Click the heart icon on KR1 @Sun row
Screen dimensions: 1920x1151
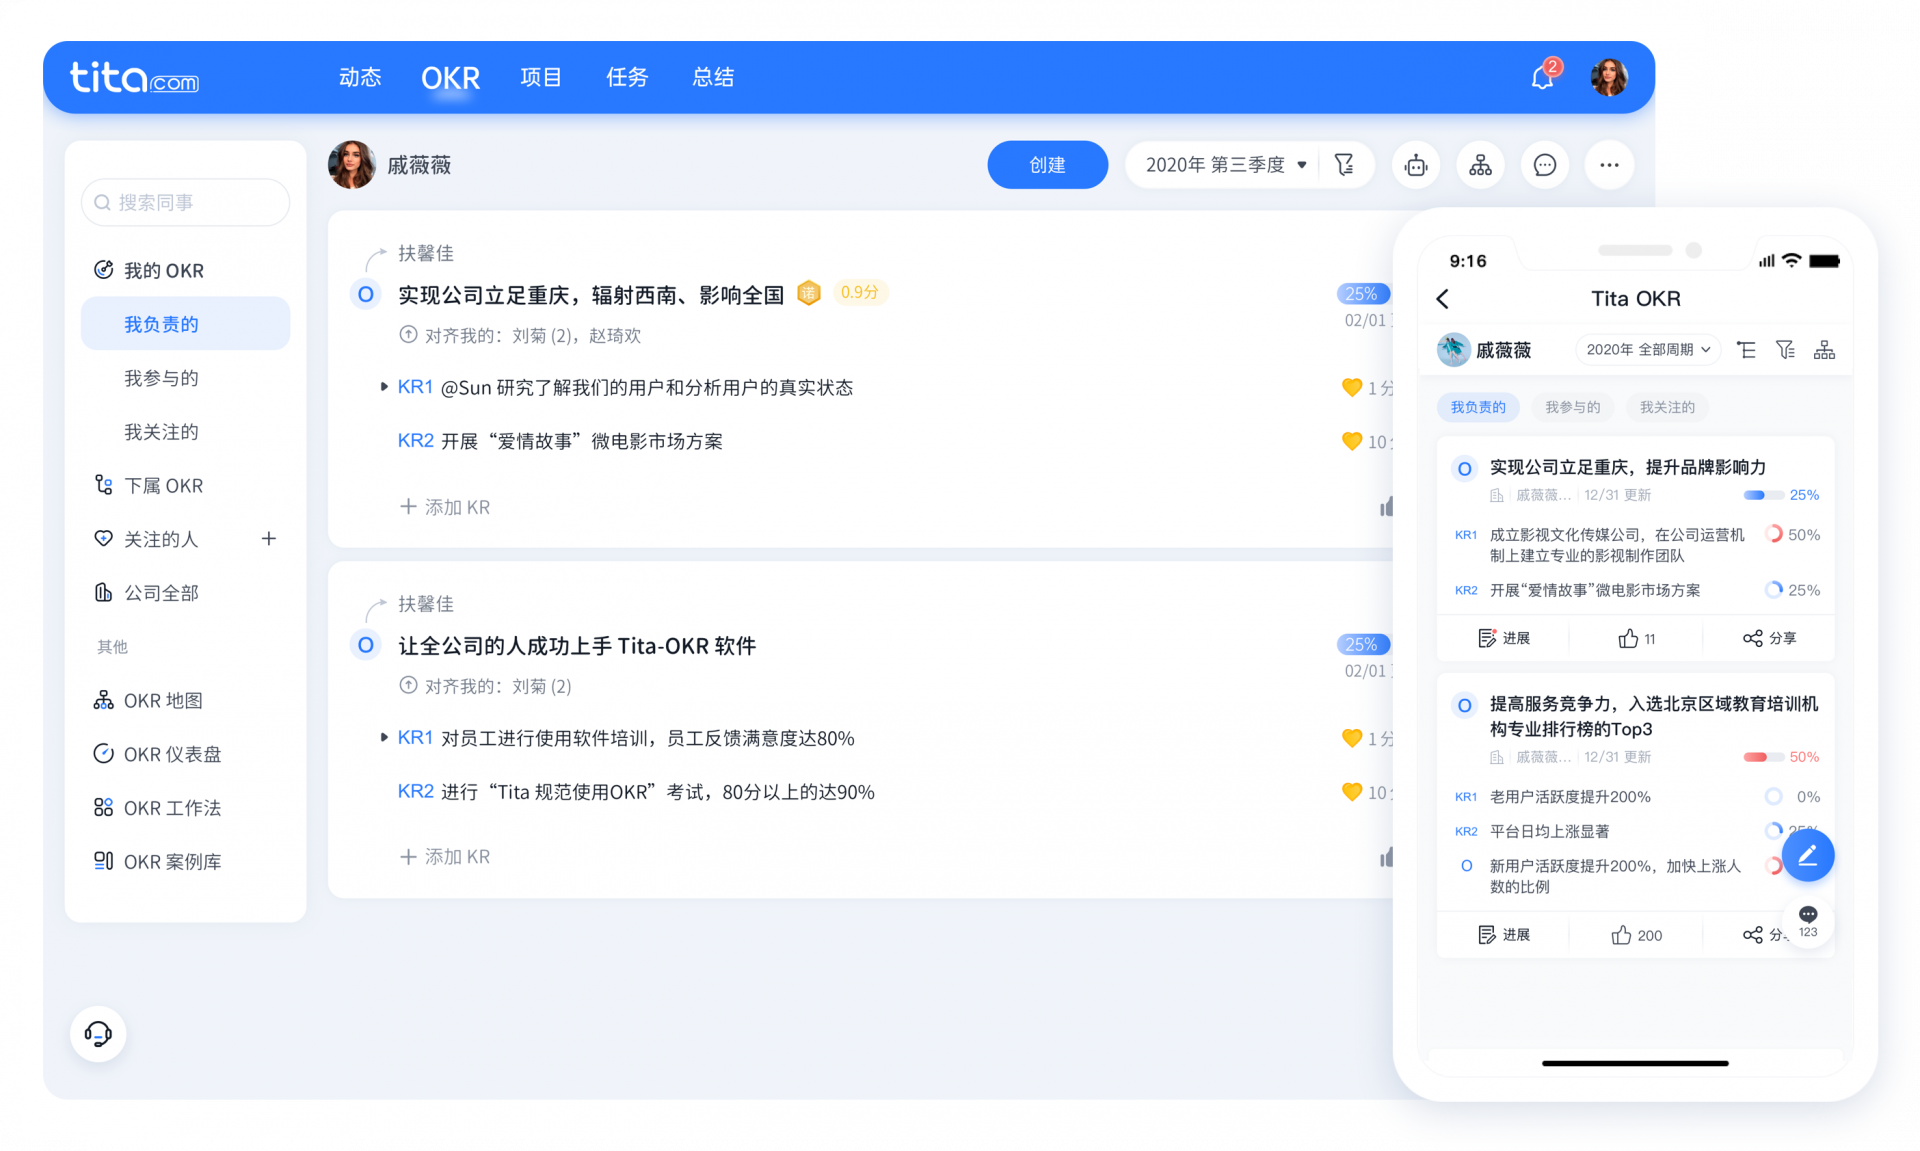click(x=1352, y=387)
